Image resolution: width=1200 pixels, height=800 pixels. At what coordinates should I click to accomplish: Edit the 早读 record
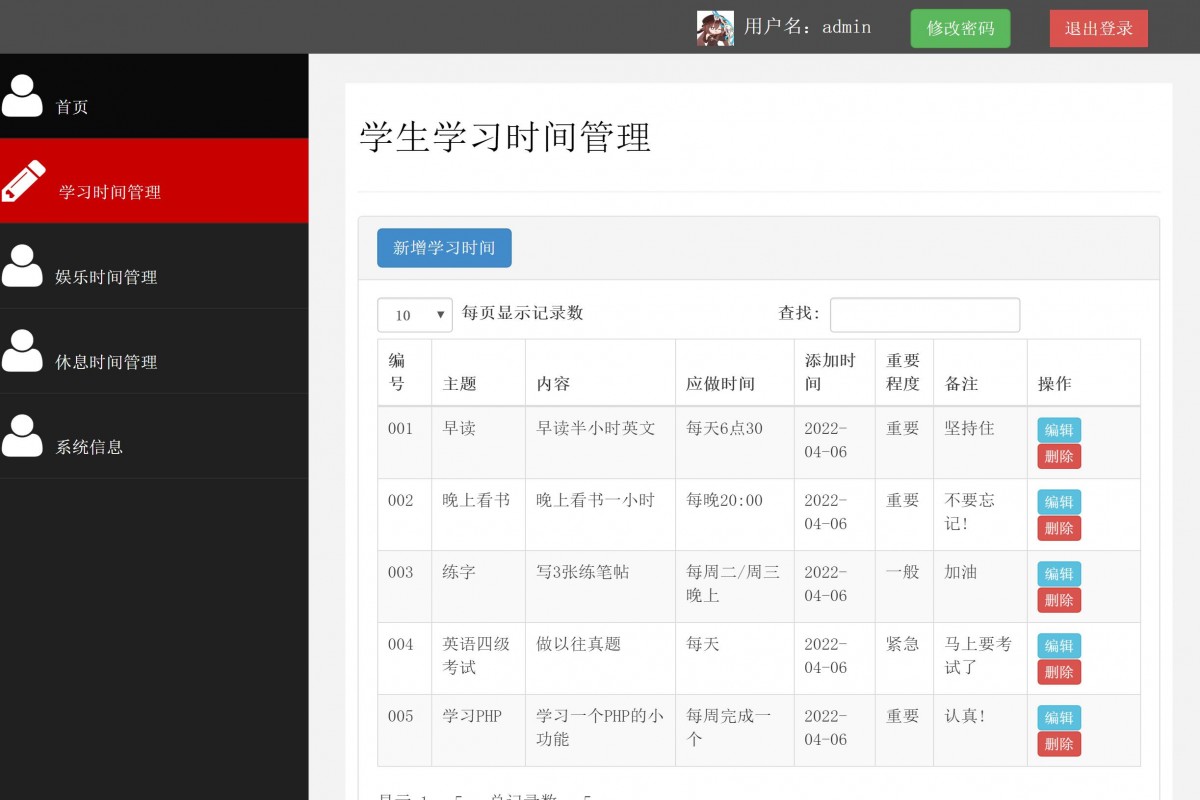point(1058,430)
